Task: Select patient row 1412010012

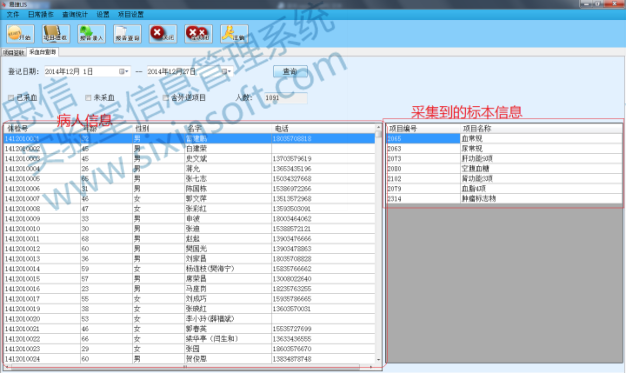Action: [189, 249]
